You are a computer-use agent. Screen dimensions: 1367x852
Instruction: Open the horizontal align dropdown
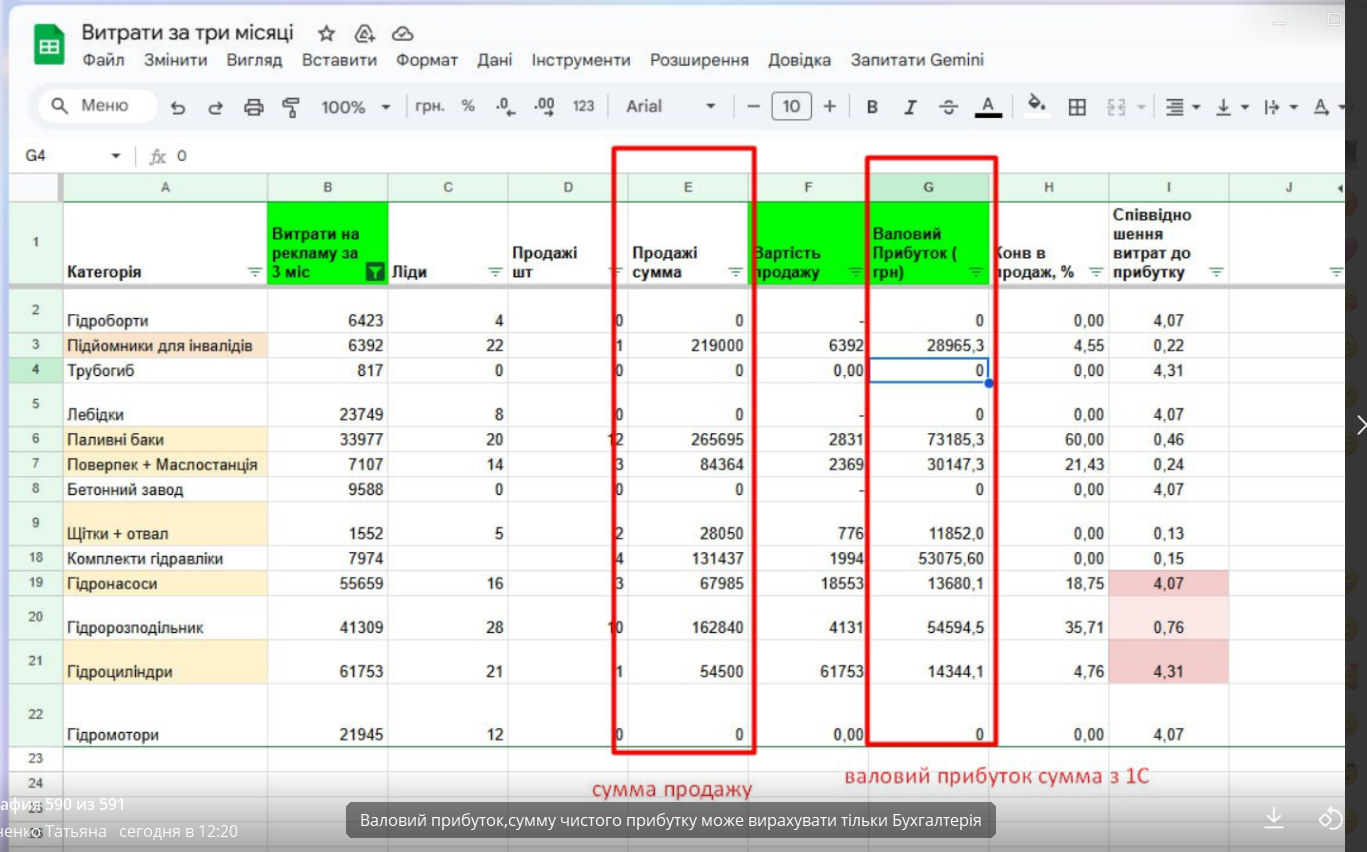pyautogui.click(x=1183, y=107)
